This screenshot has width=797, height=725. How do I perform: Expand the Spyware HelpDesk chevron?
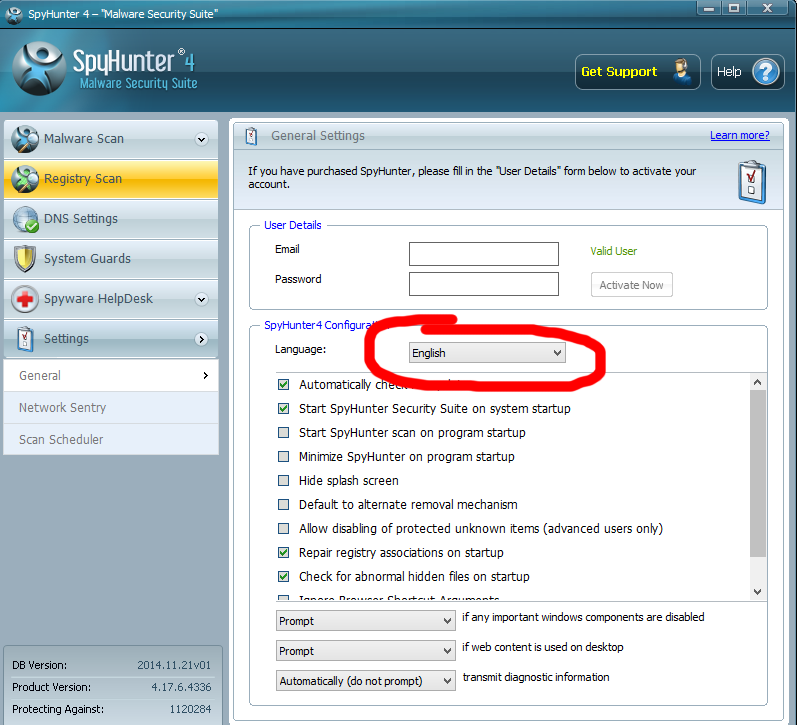tap(202, 299)
